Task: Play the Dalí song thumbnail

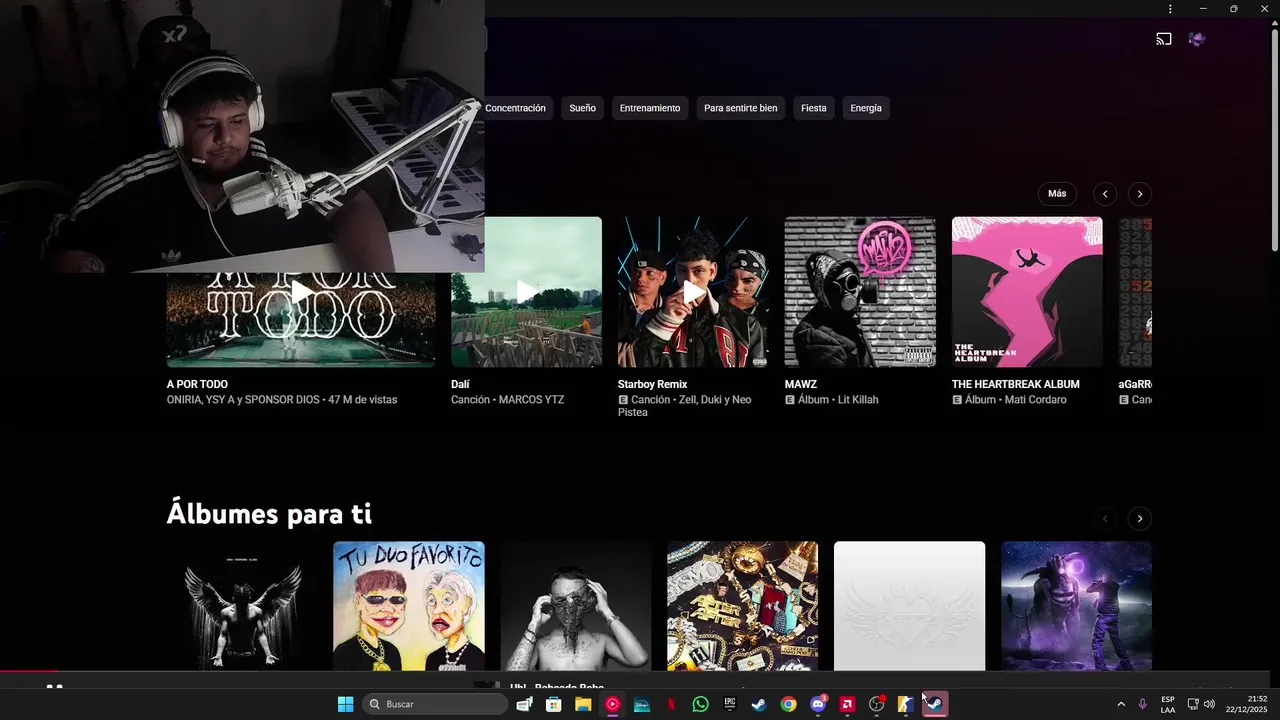Action: tap(526, 292)
